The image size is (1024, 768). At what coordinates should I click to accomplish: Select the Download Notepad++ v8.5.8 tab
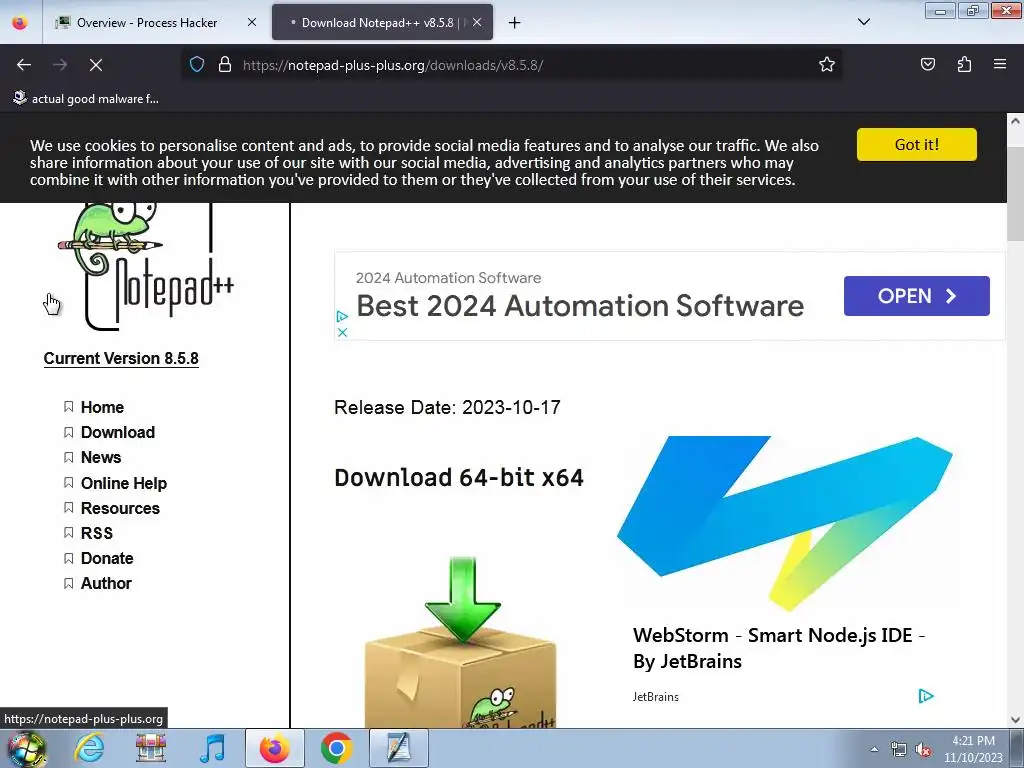tap(377, 23)
